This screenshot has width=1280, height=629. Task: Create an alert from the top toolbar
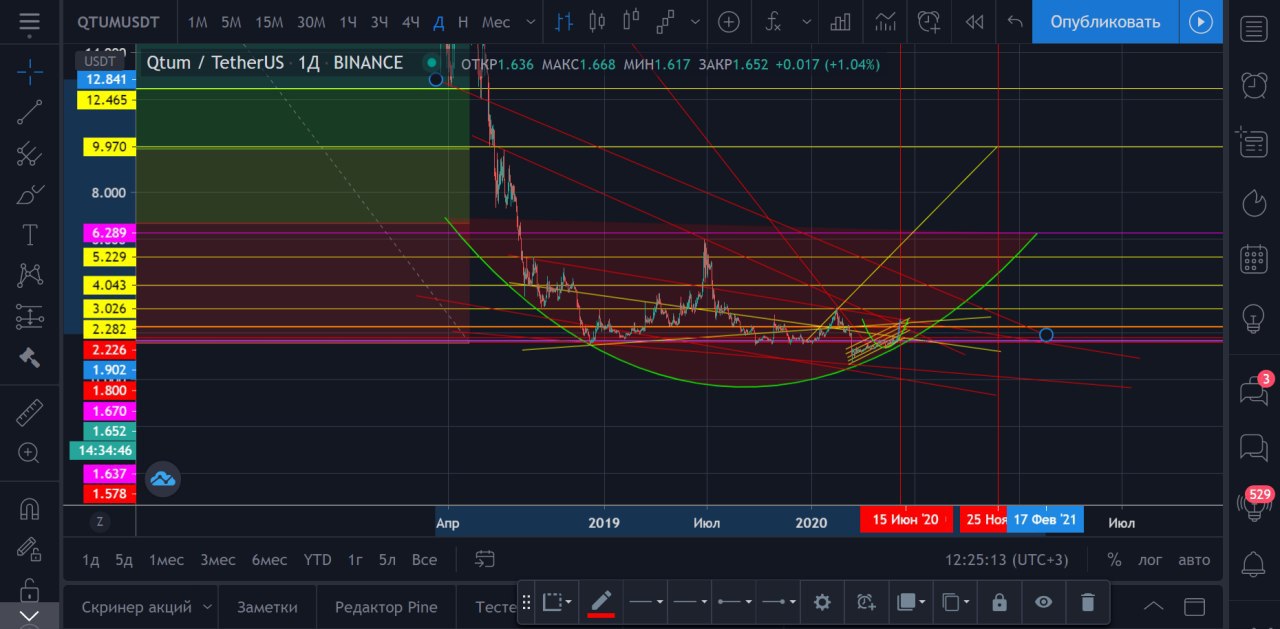pyautogui.click(x=929, y=21)
